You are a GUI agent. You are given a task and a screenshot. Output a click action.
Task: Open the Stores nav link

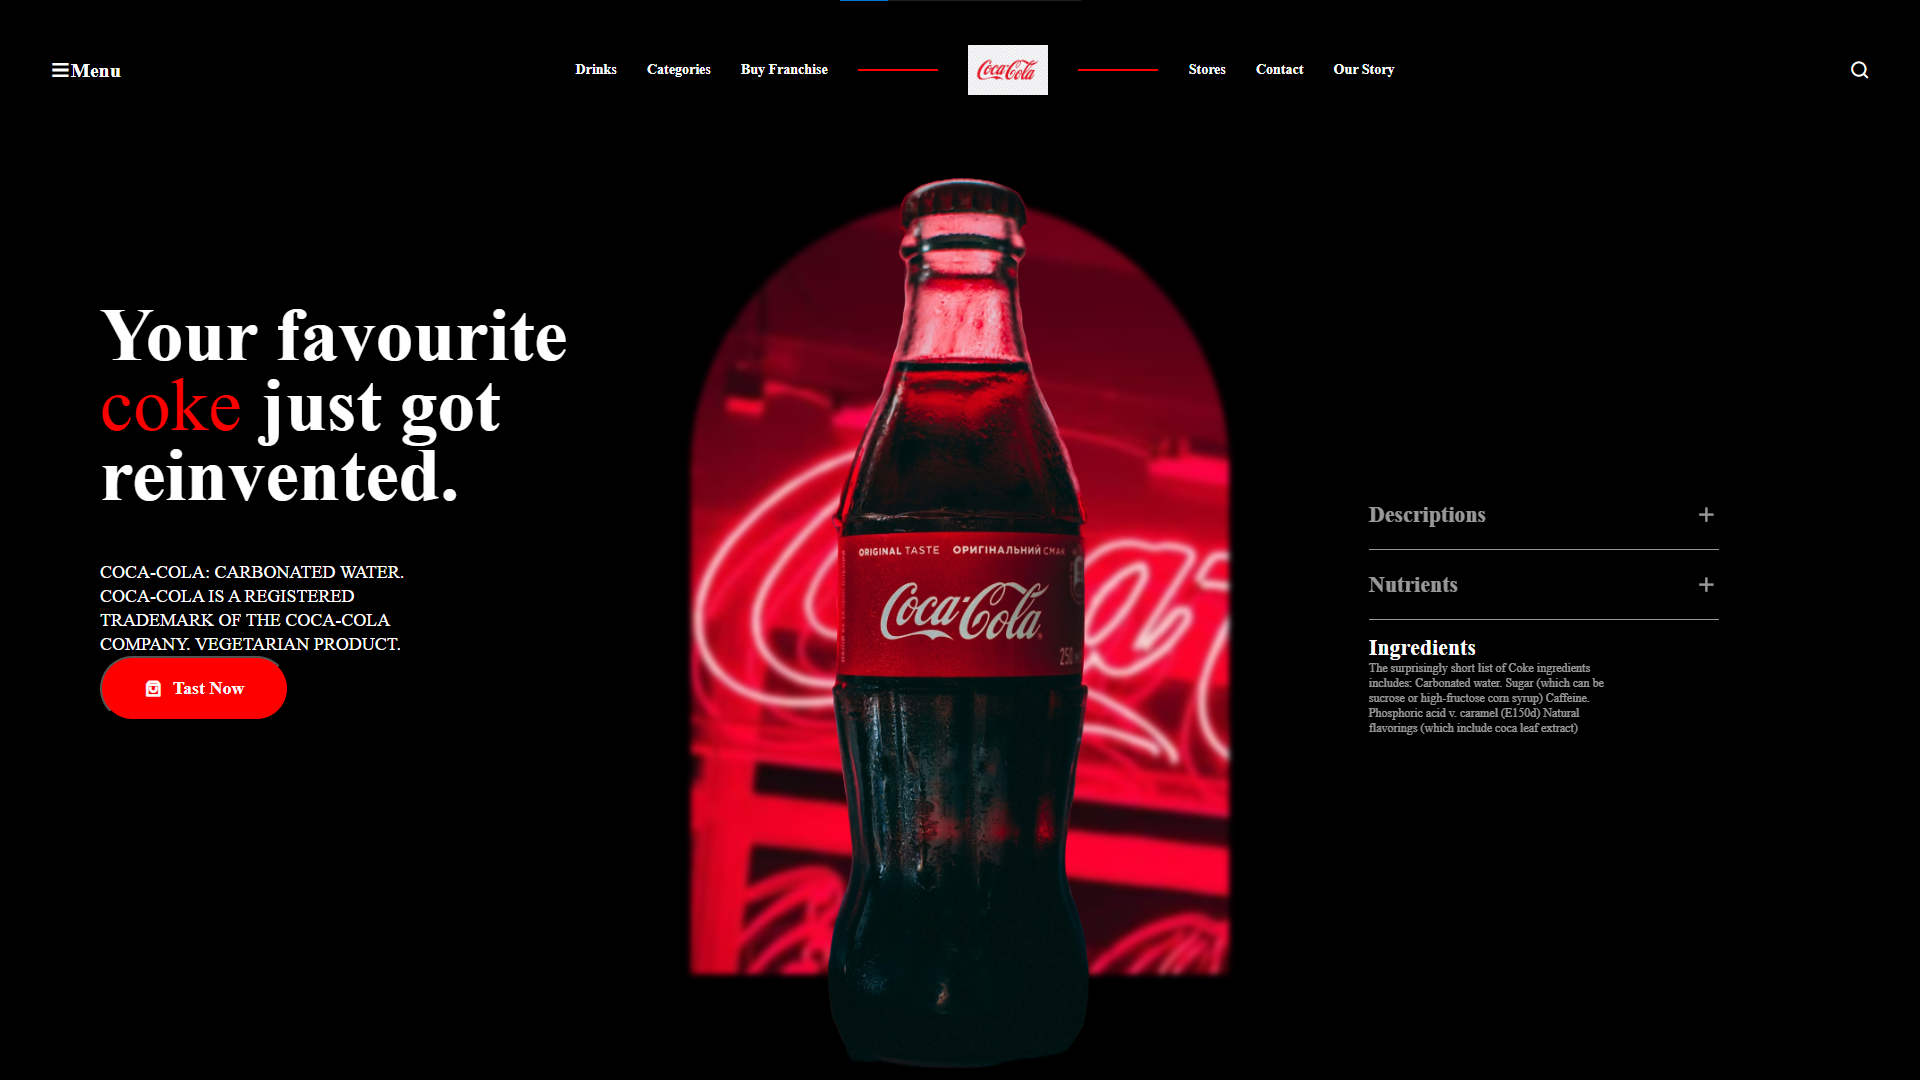coord(1207,70)
